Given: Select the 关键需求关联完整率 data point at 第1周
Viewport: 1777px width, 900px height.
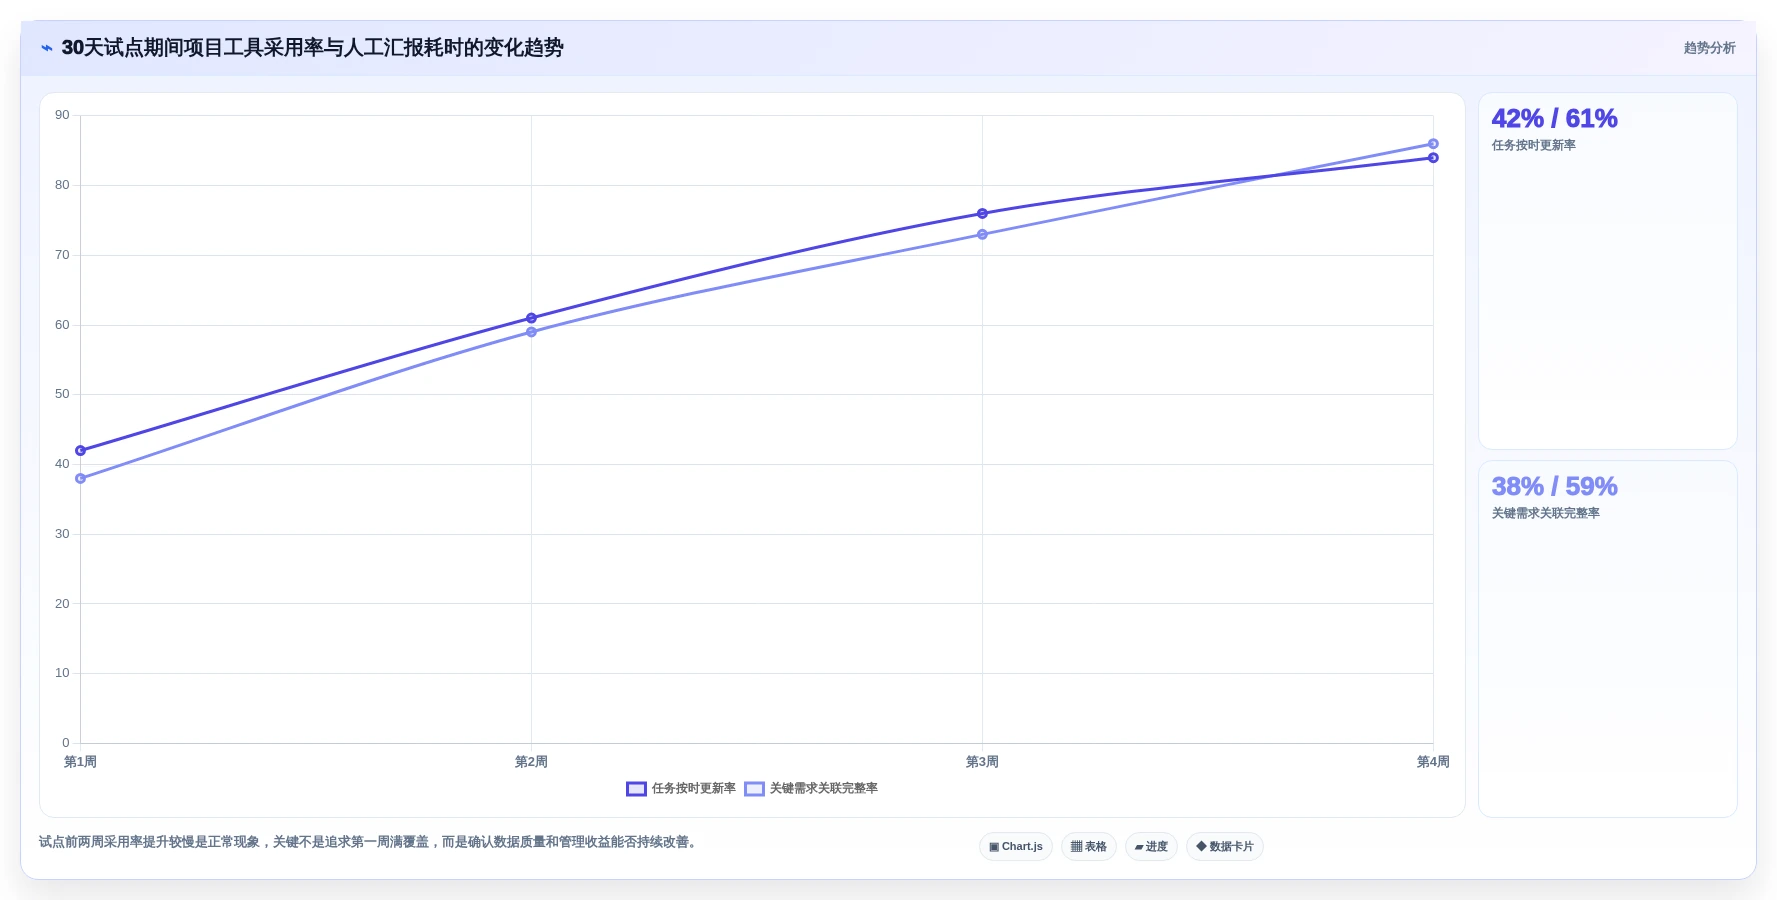Looking at the screenshot, I should pyautogui.click(x=81, y=479).
